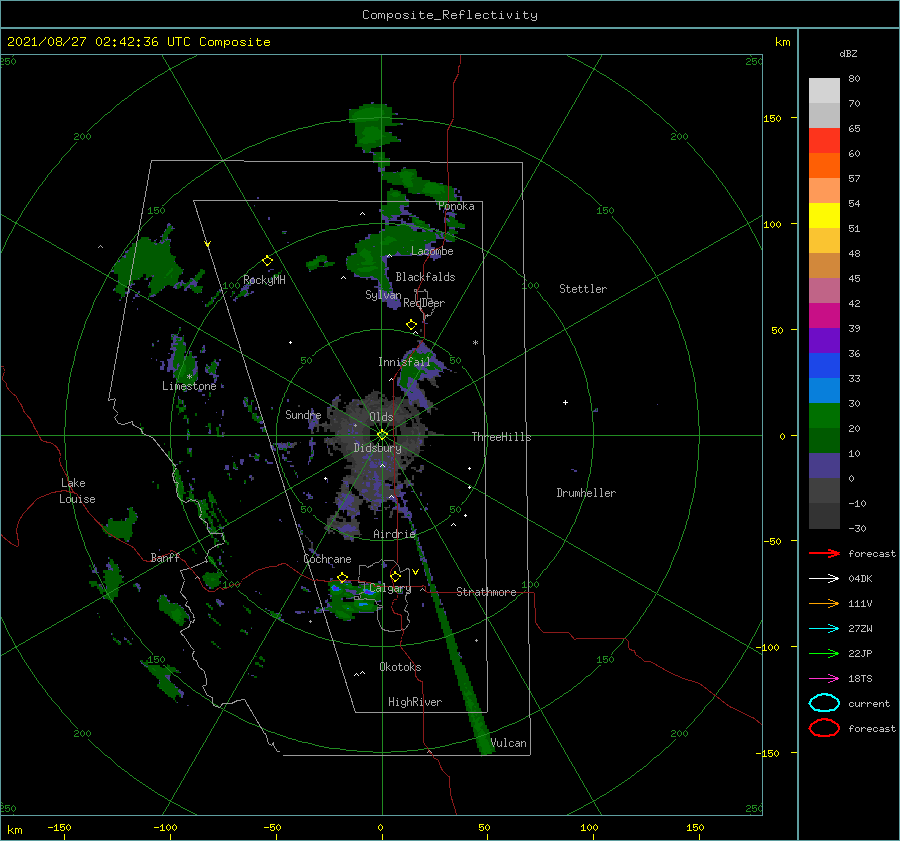
Task: Click the Banff city label
Action: pyautogui.click(x=165, y=557)
